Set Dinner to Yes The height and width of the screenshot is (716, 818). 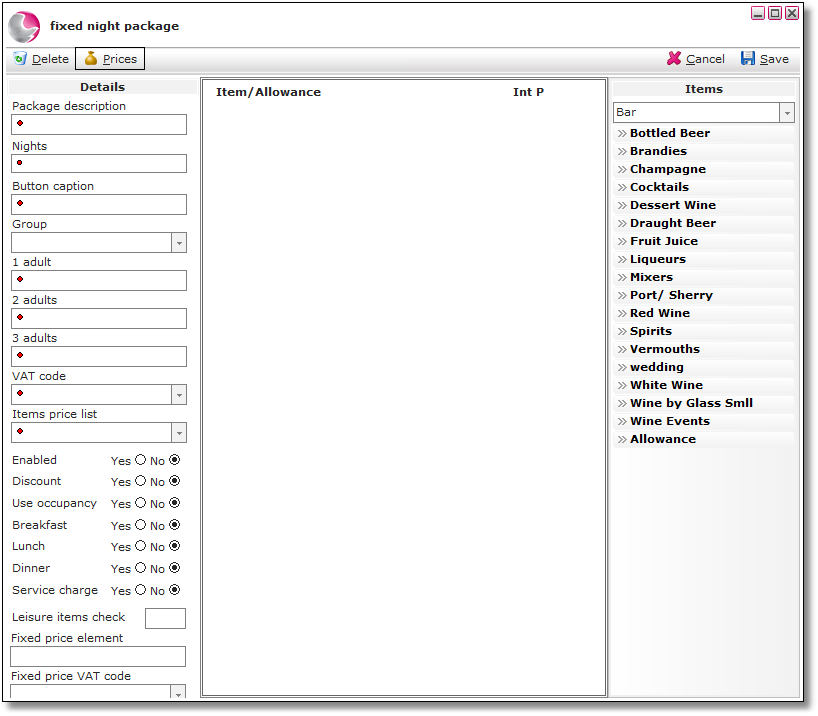click(140, 568)
